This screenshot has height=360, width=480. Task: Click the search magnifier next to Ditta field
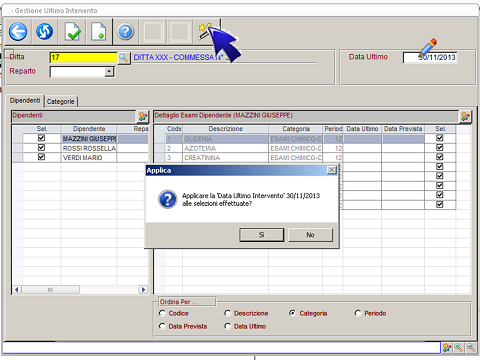pyautogui.click(x=123, y=58)
